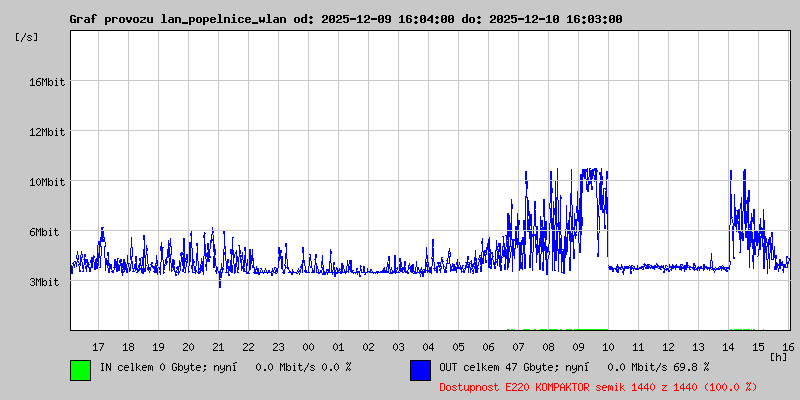Click hour label 17 on time axis
The image size is (800, 400).
[x=98, y=347]
